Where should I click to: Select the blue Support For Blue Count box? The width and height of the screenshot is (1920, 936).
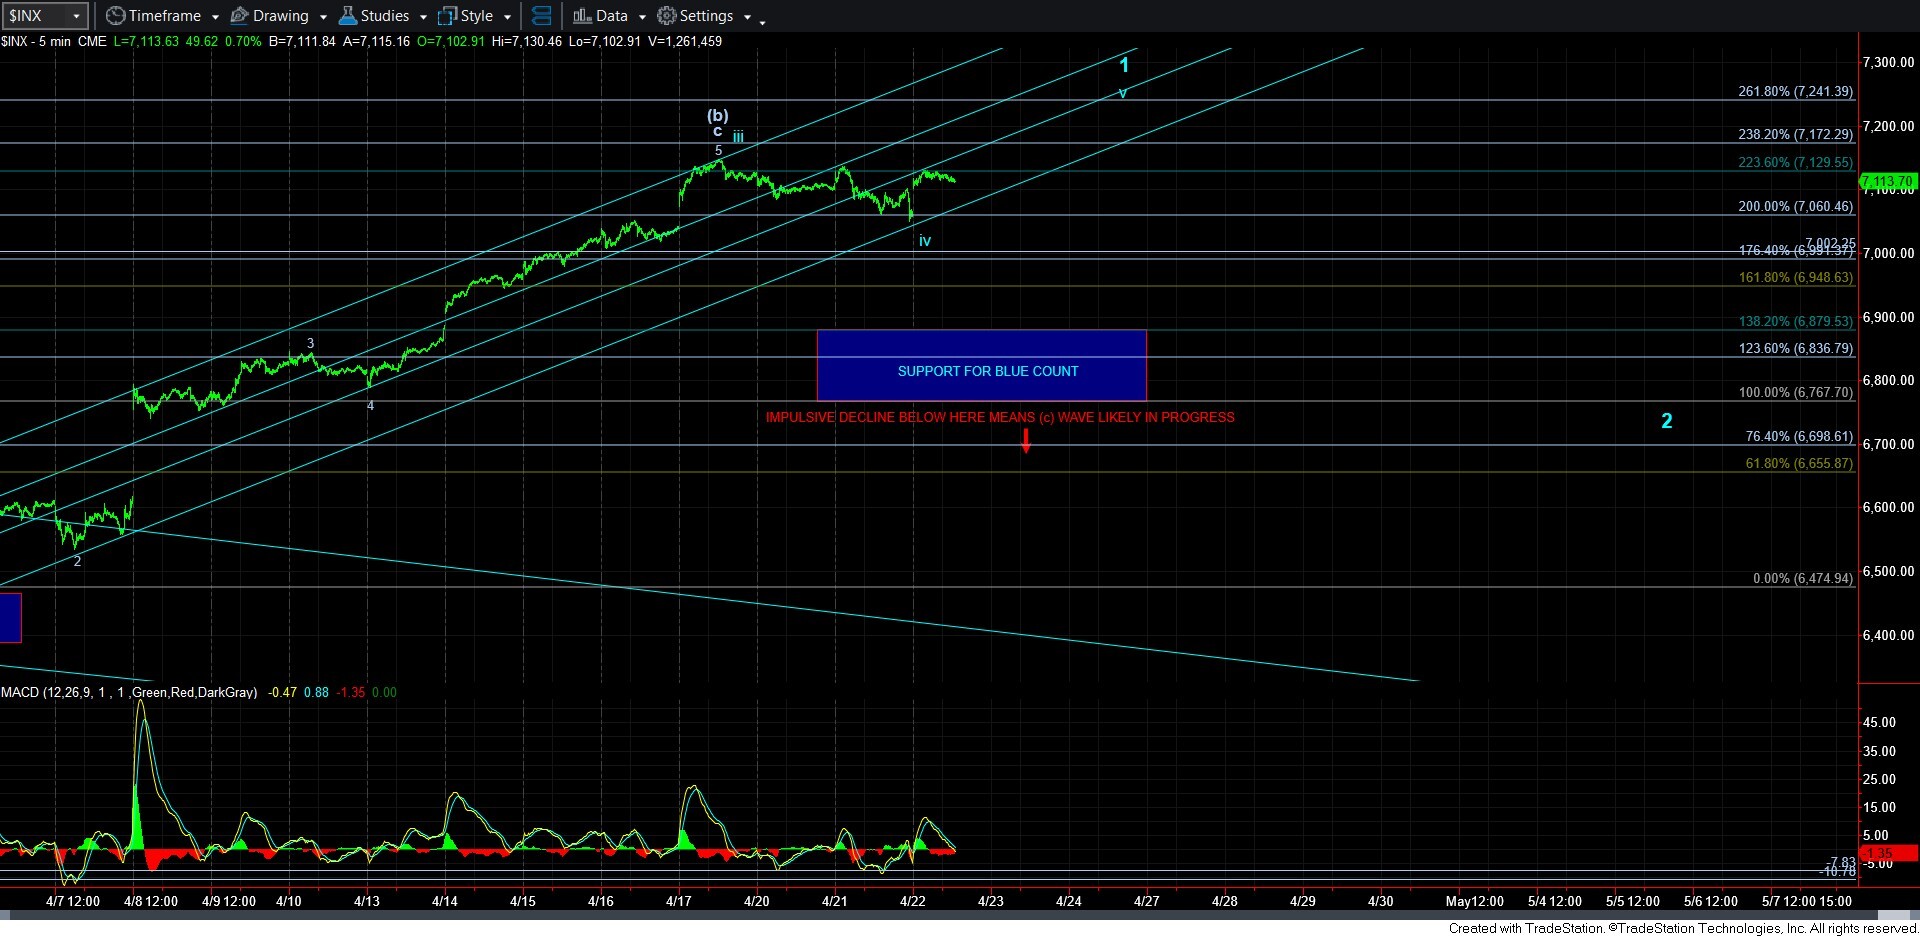[x=981, y=365]
